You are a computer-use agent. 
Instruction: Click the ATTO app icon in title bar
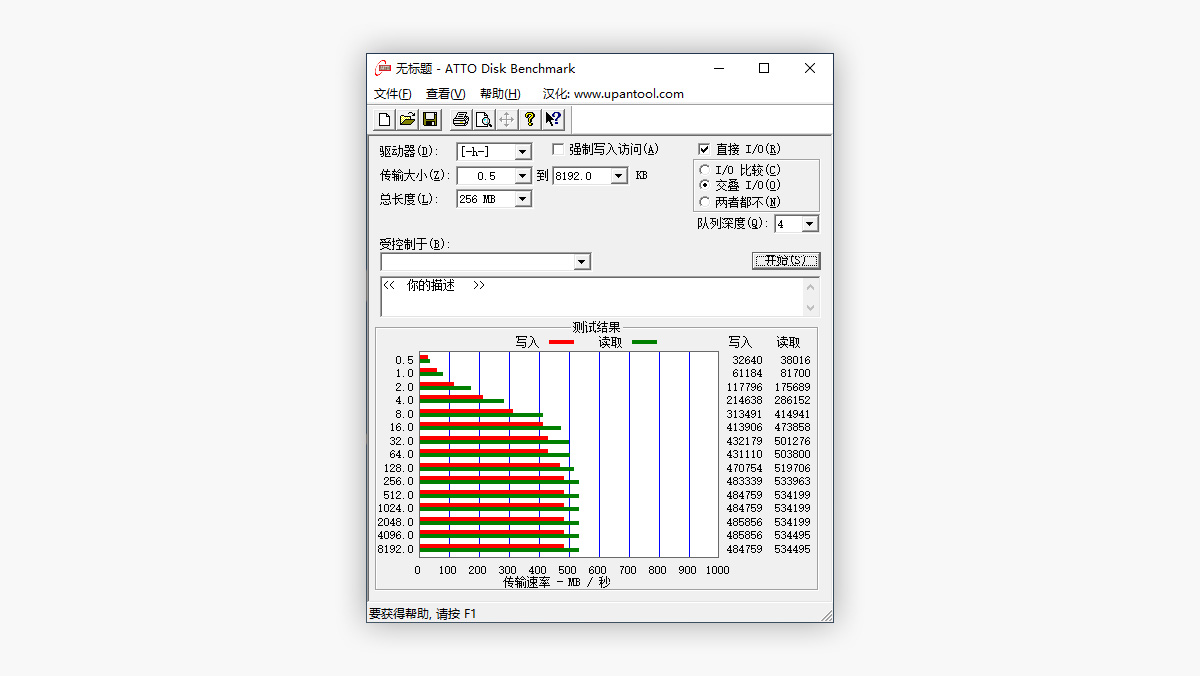tap(383, 69)
